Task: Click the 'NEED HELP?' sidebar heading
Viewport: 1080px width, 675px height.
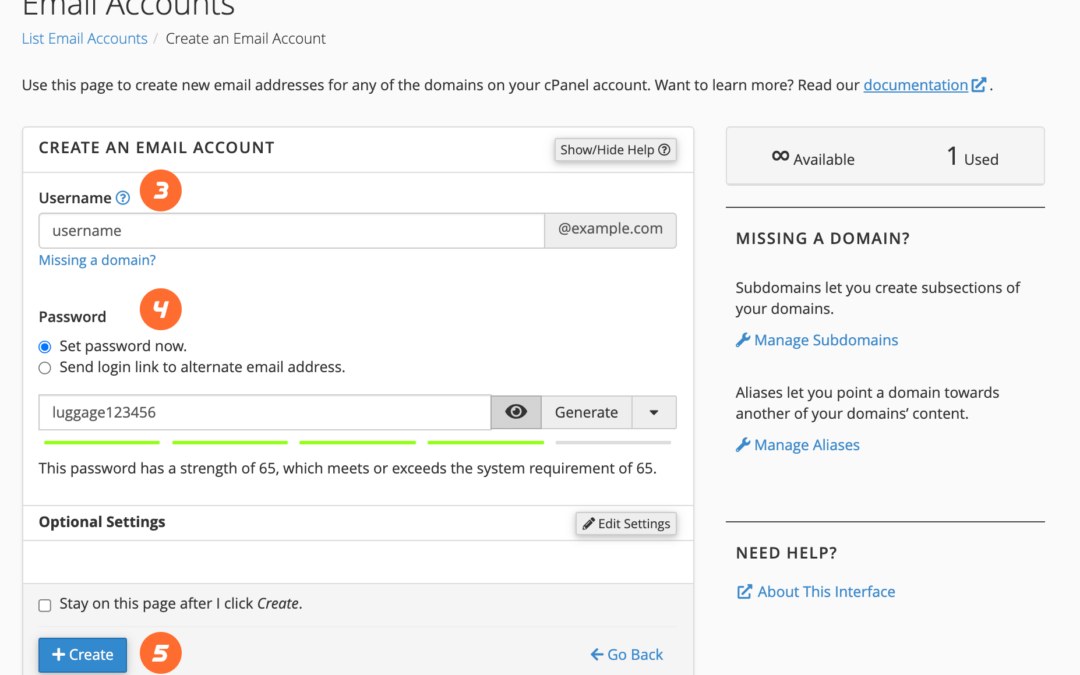Action: pos(787,553)
